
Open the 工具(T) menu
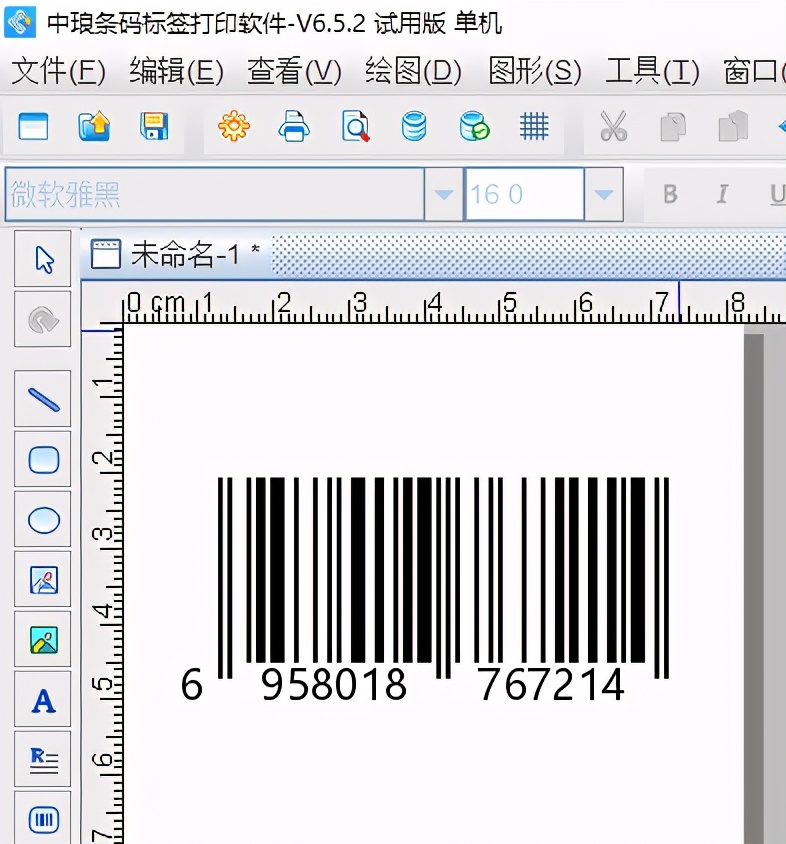[652, 72]
